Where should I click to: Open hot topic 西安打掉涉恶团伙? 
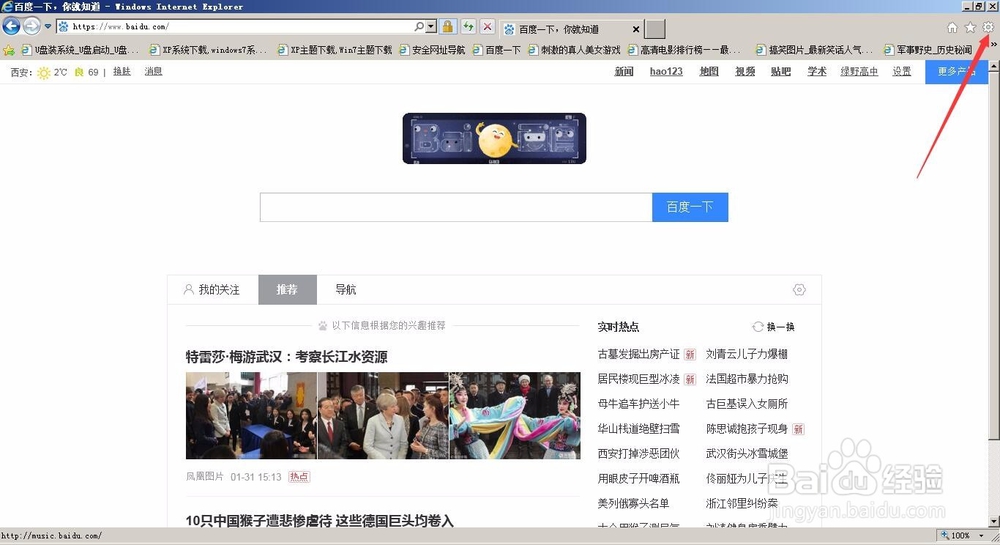point(638,453)
